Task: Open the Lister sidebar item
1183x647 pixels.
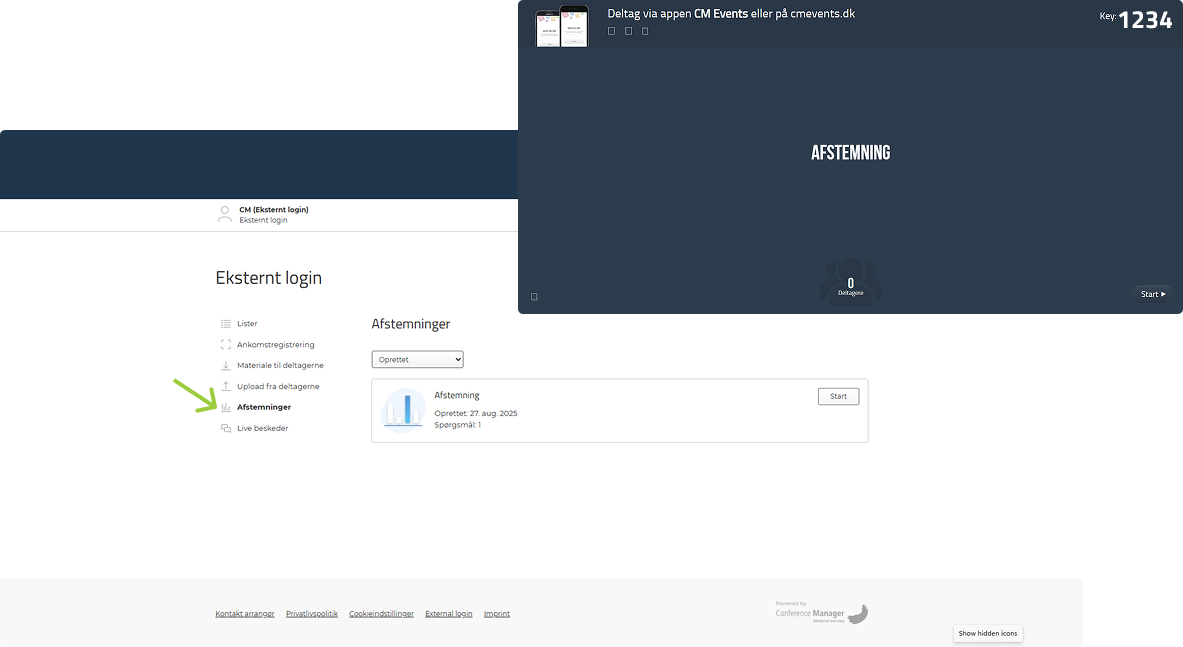Action: coord(239,324)
